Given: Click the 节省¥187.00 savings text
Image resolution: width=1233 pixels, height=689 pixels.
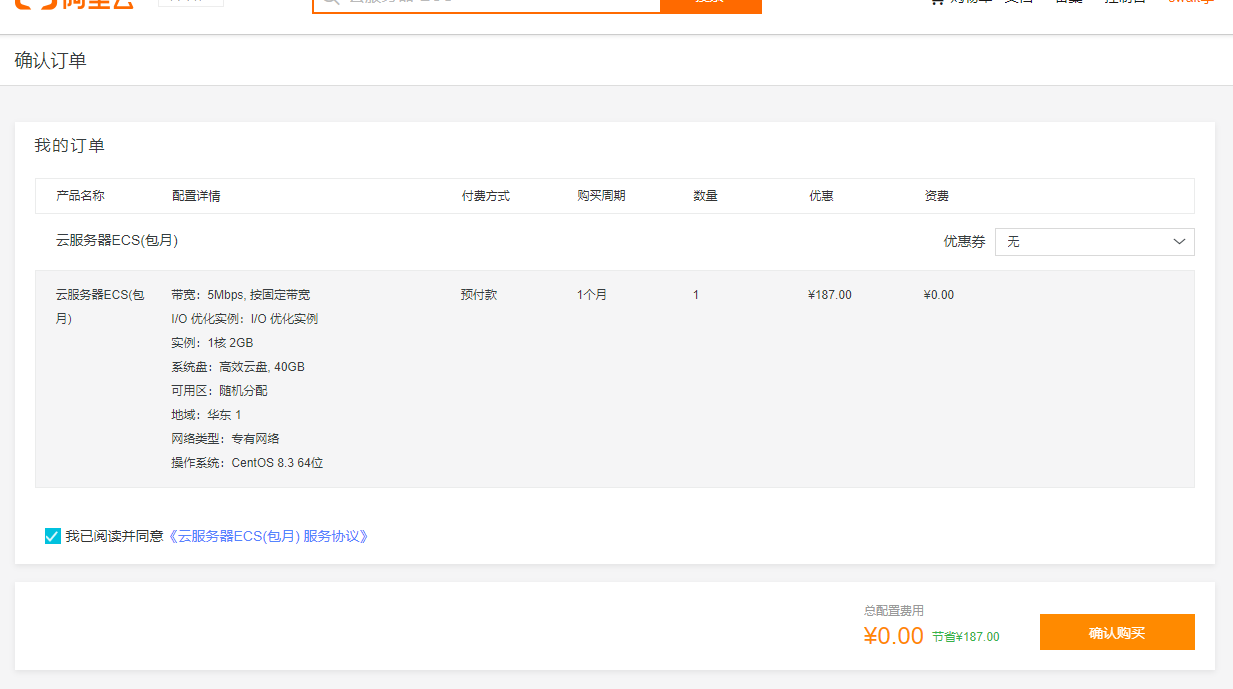Looking at the screenshot, I should [966, 637].
